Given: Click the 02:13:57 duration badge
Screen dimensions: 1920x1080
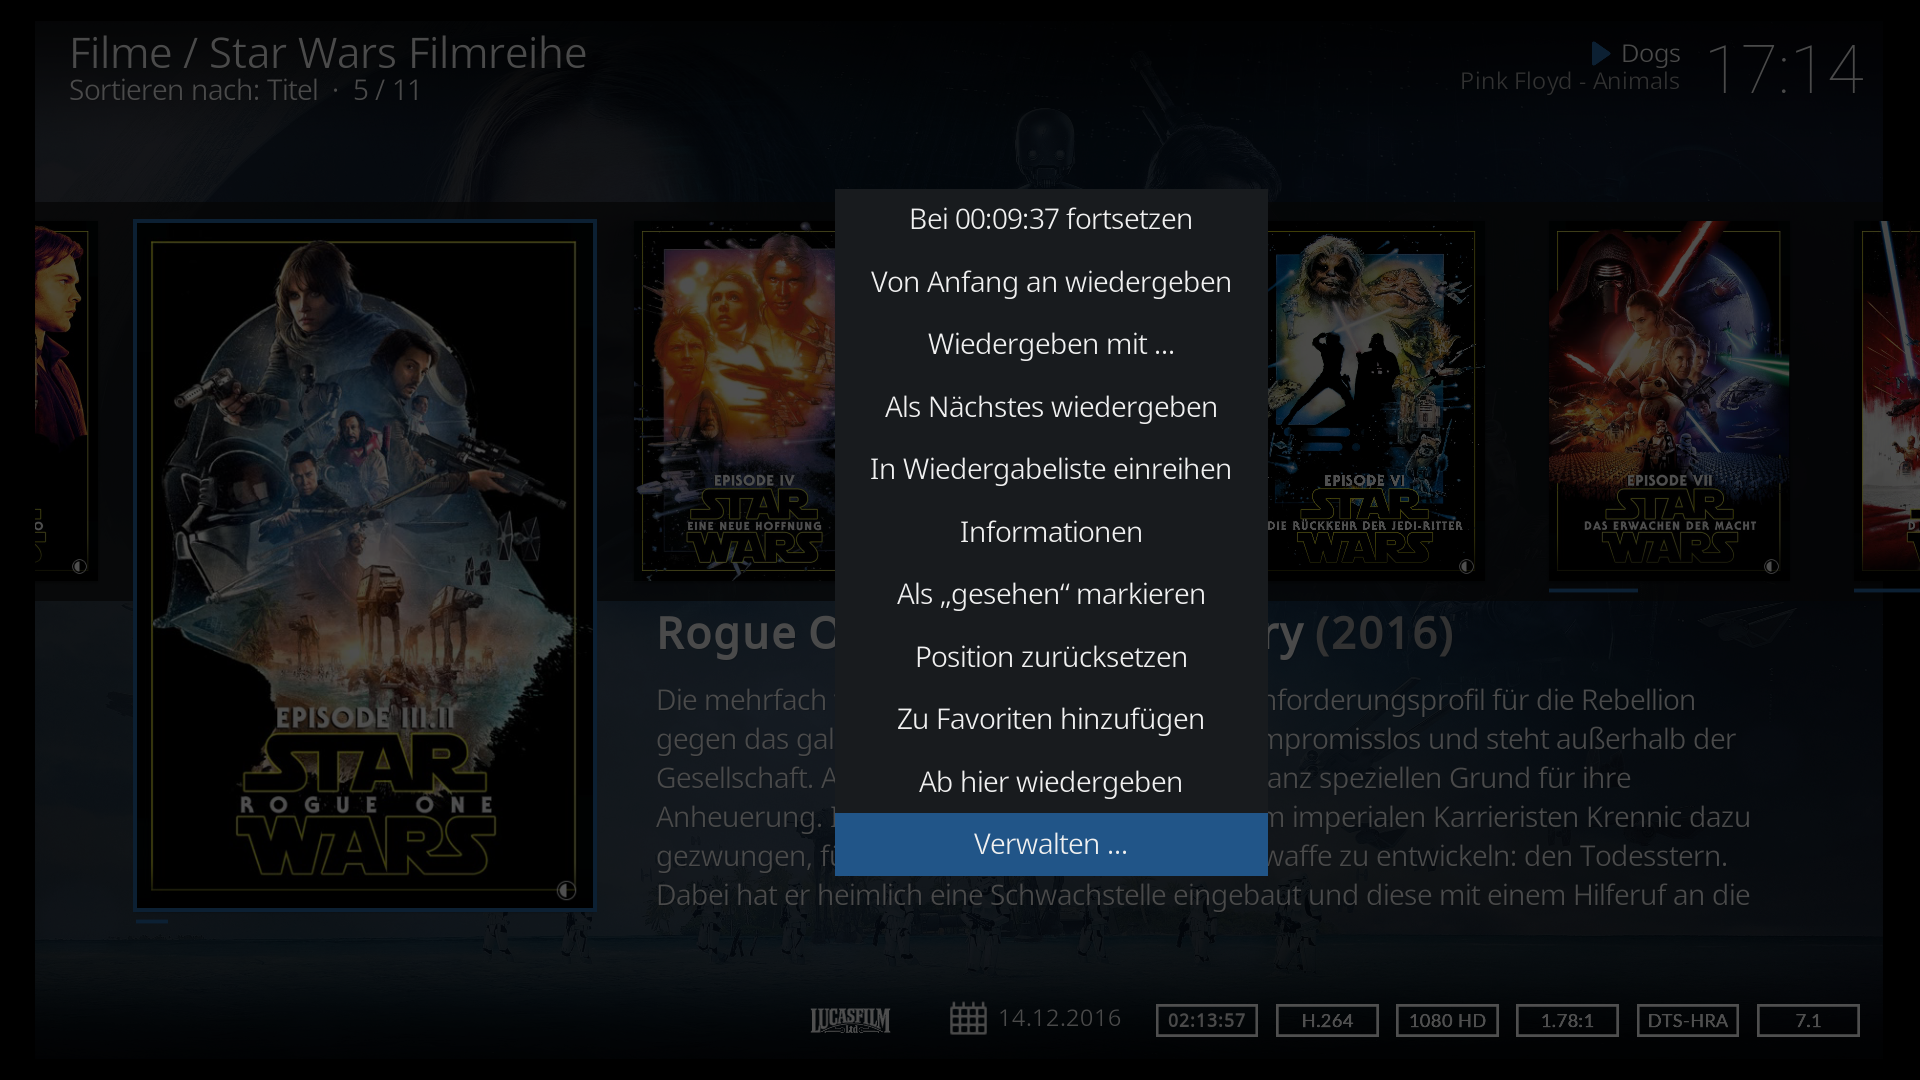Looking at the screenshot, I should point(1207,1020).
